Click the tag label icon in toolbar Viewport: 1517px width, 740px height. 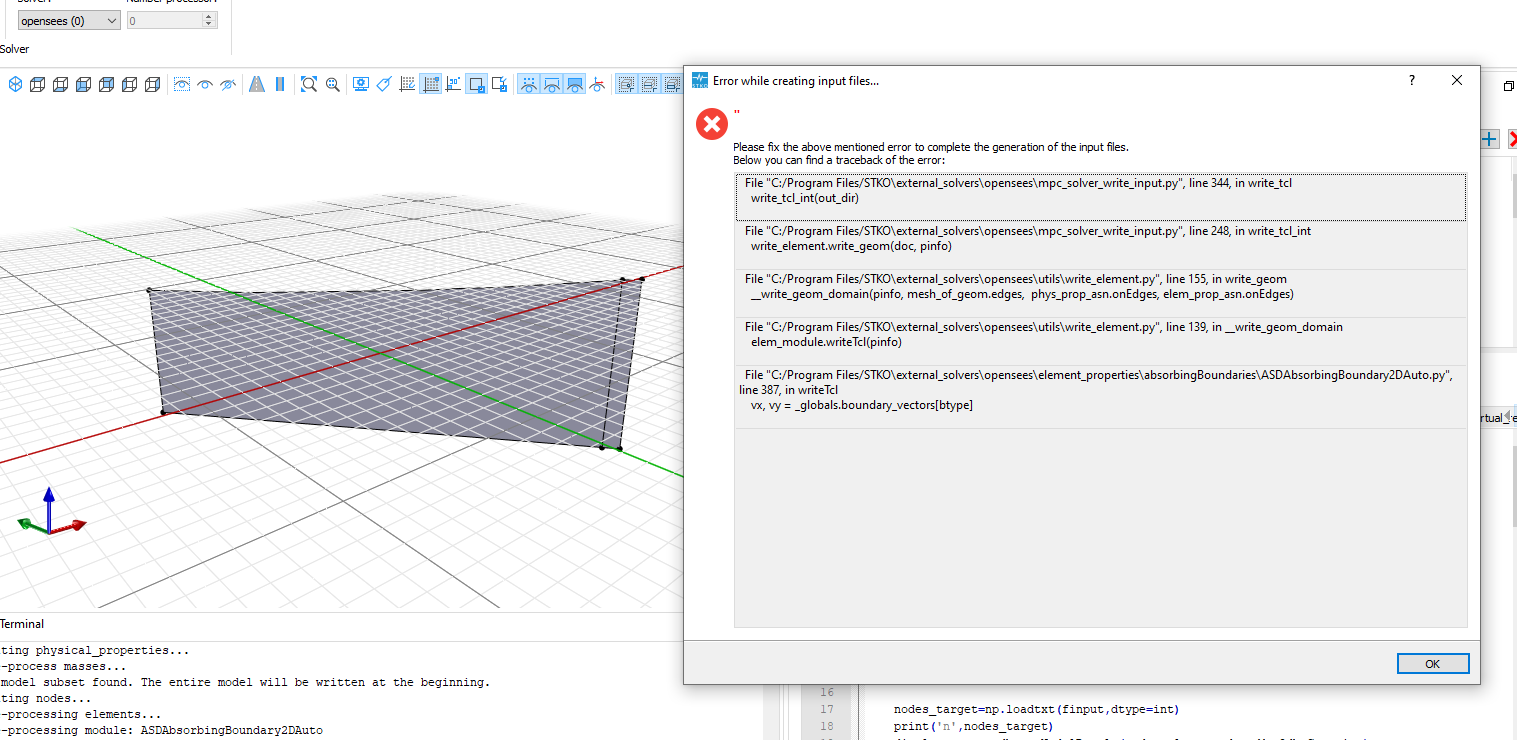pyautogui.click(x=384, y=85)
